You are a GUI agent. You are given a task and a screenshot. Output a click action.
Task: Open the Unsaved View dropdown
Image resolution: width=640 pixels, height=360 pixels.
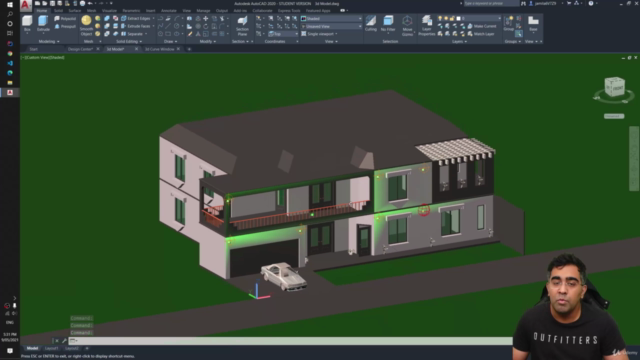(331, 26)
